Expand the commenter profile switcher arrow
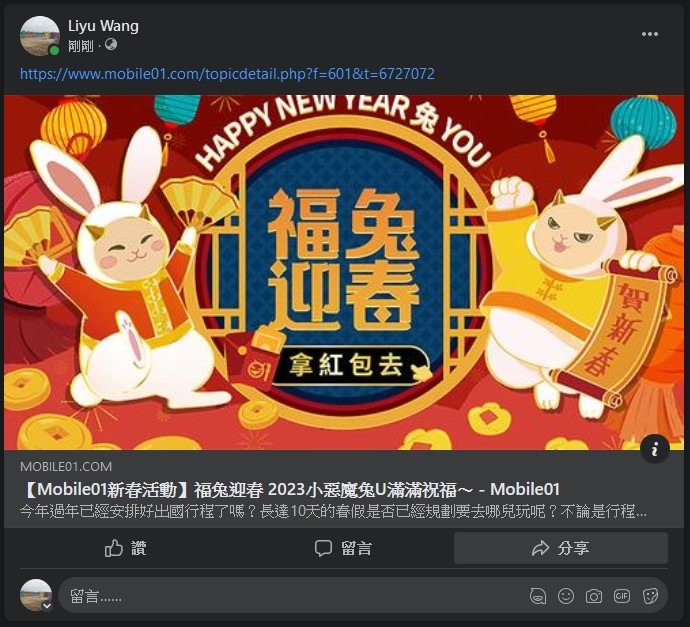 pyautogui.click(x=47, y=606)
